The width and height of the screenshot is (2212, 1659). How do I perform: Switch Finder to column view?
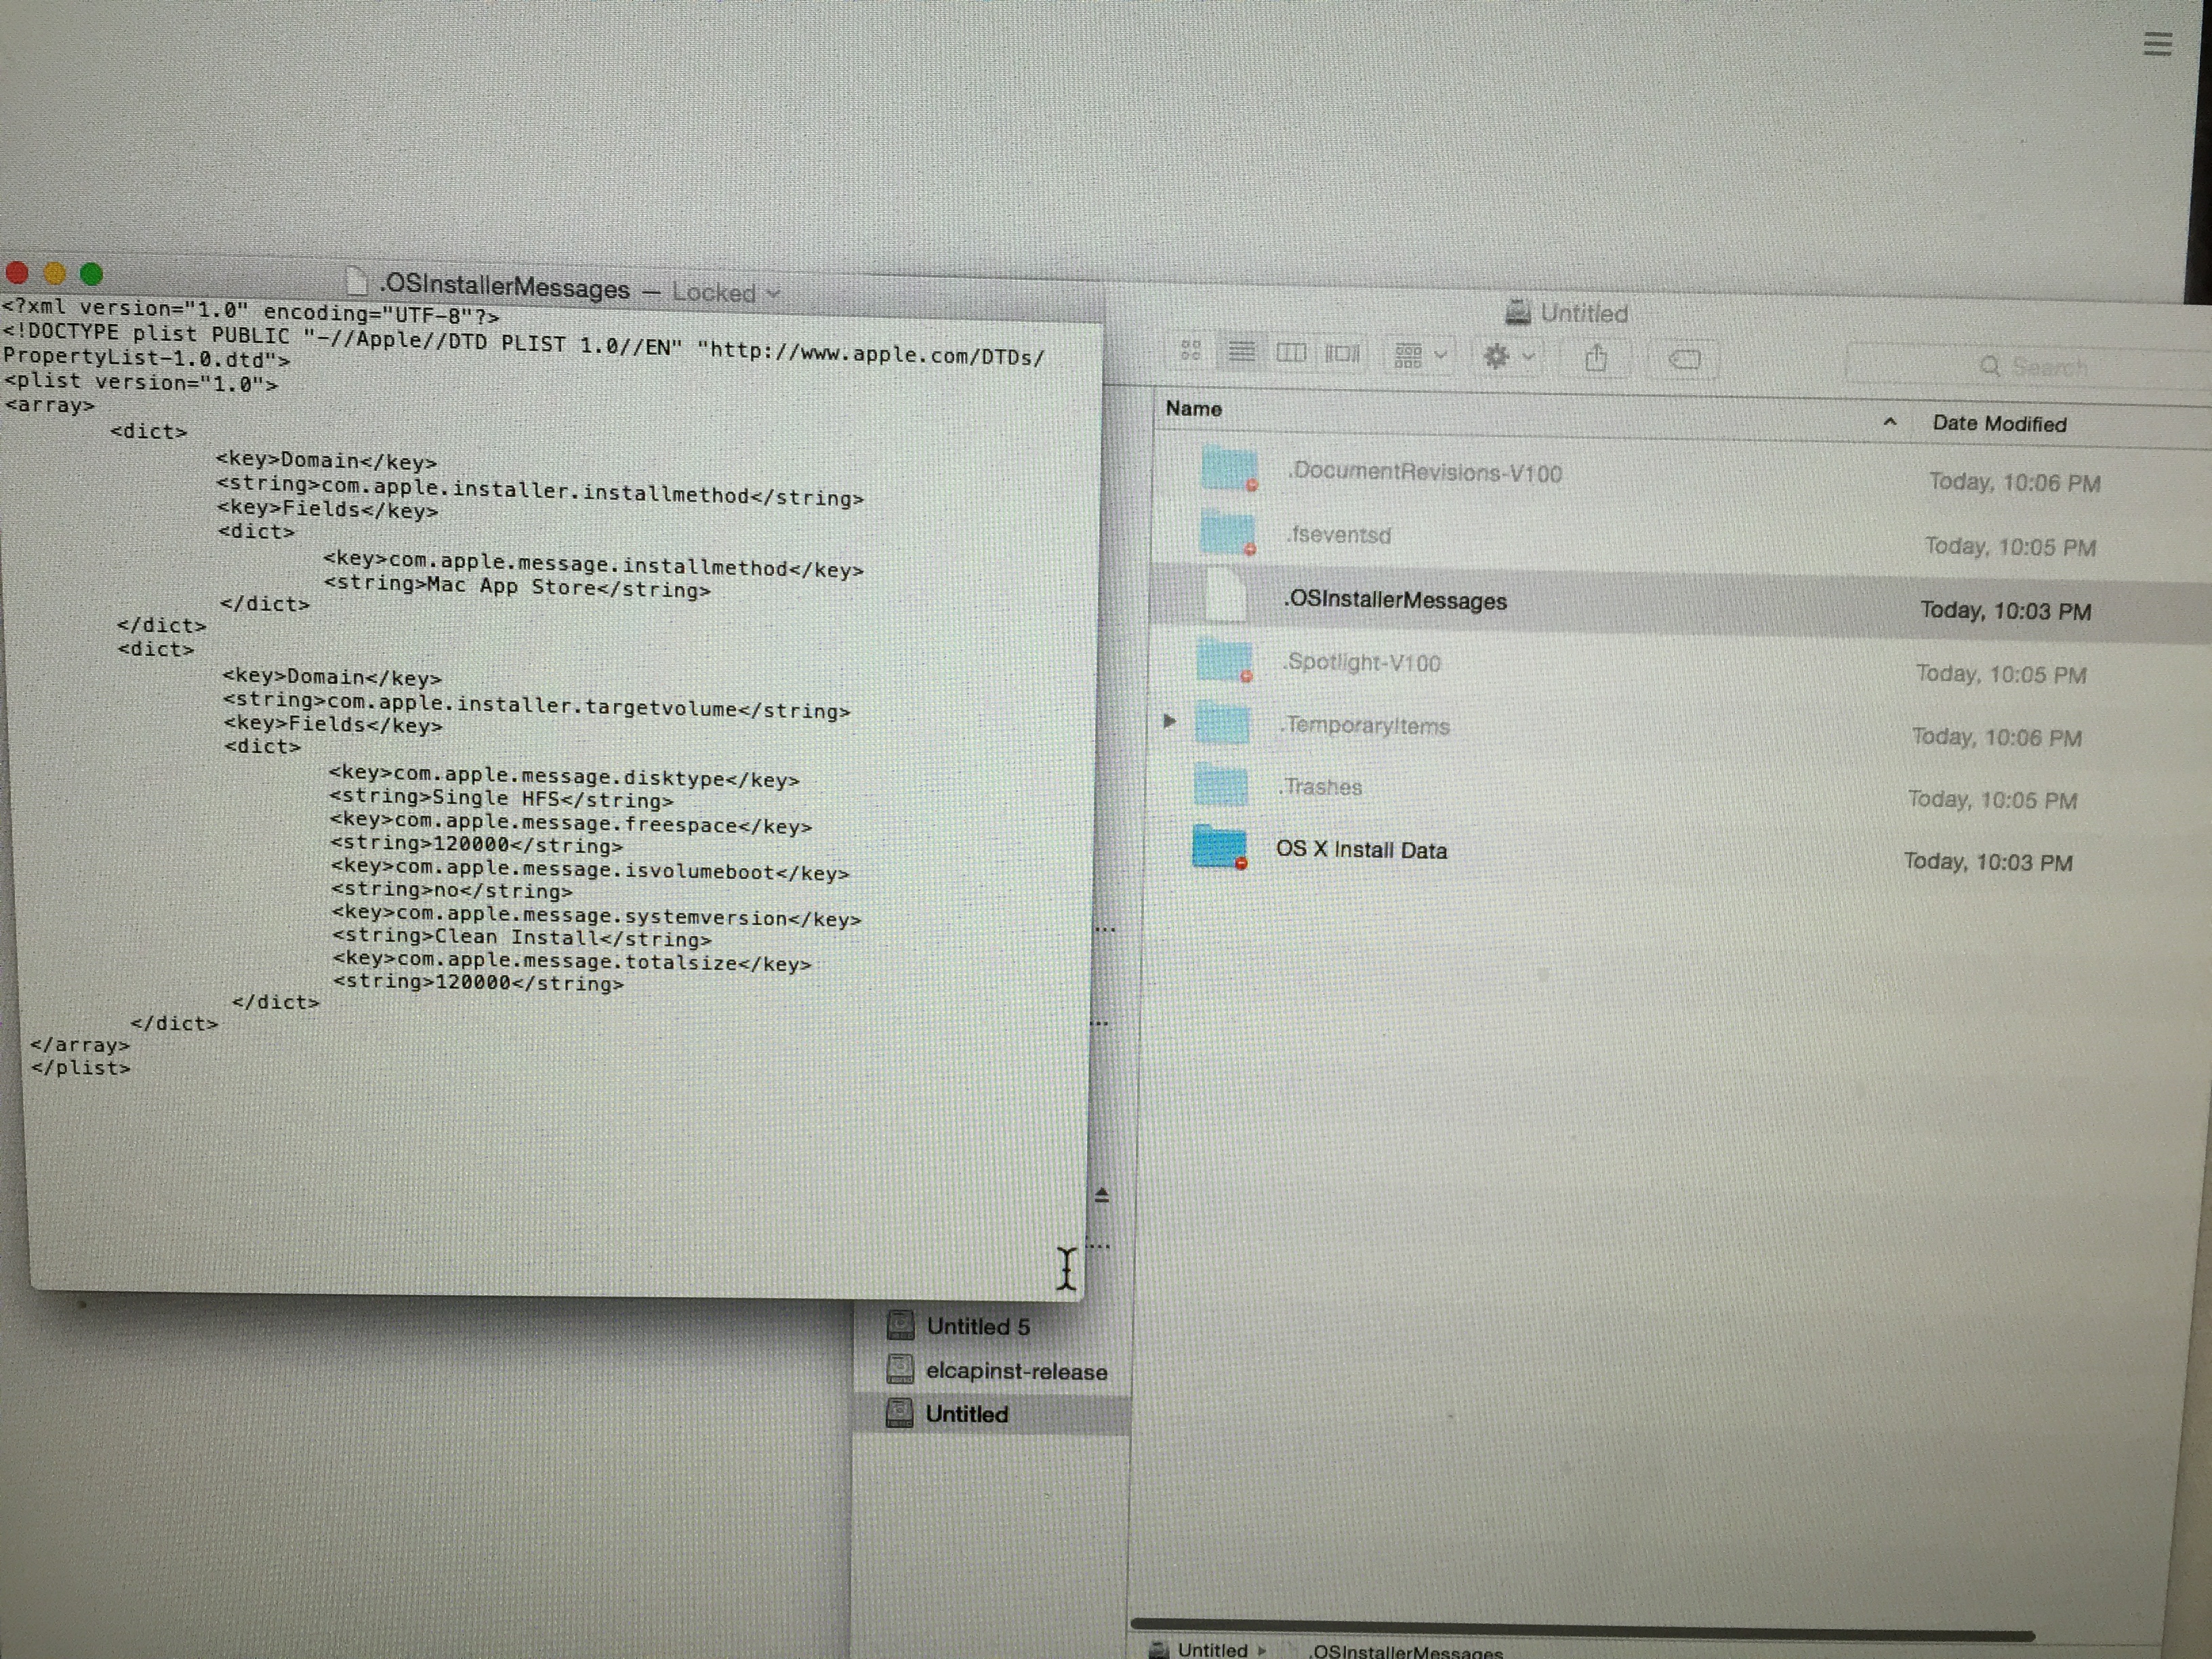tap(1291, 353)
